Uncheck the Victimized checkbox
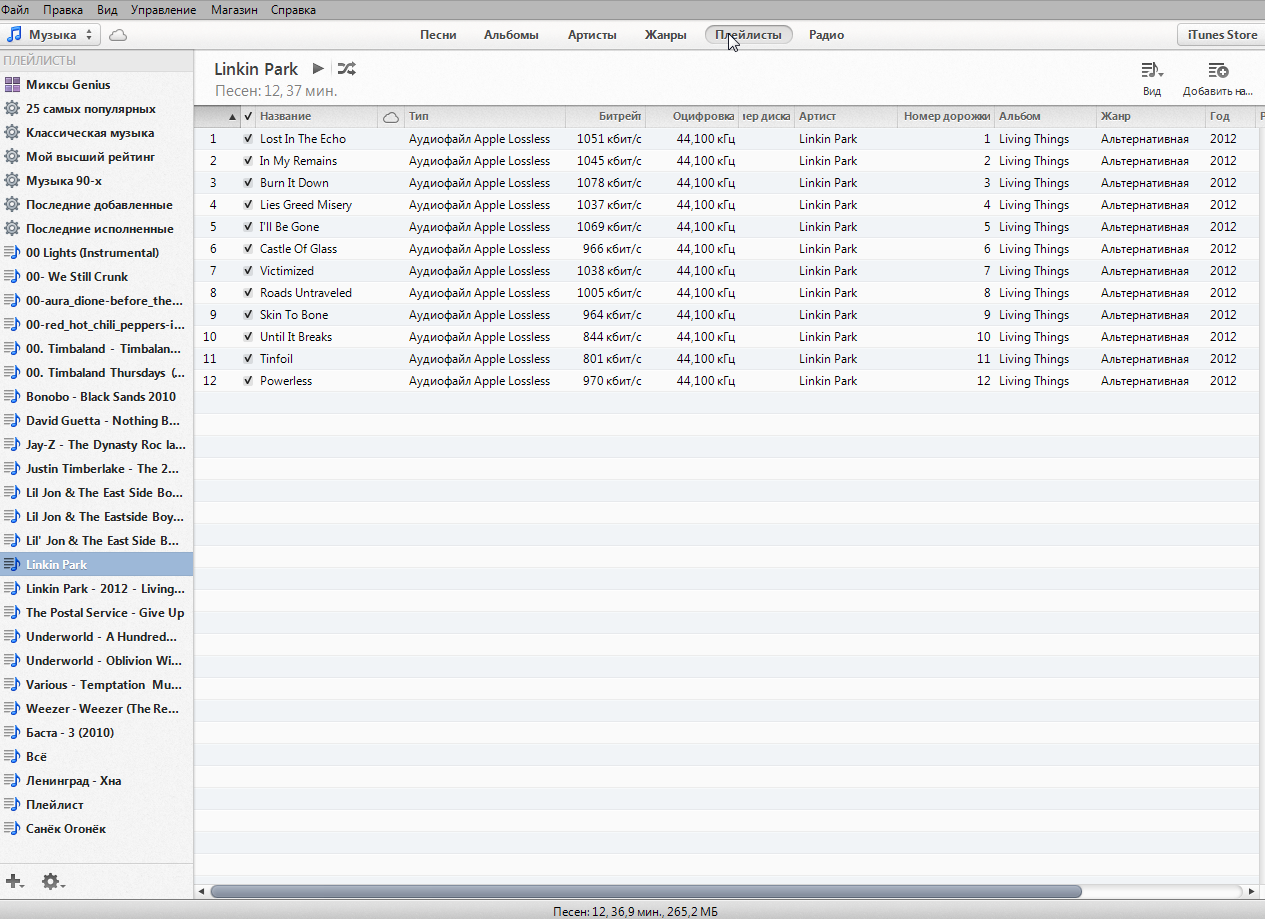Viewport: 1265px width, 919px height. pyautogui.click(x=248, y=271)
